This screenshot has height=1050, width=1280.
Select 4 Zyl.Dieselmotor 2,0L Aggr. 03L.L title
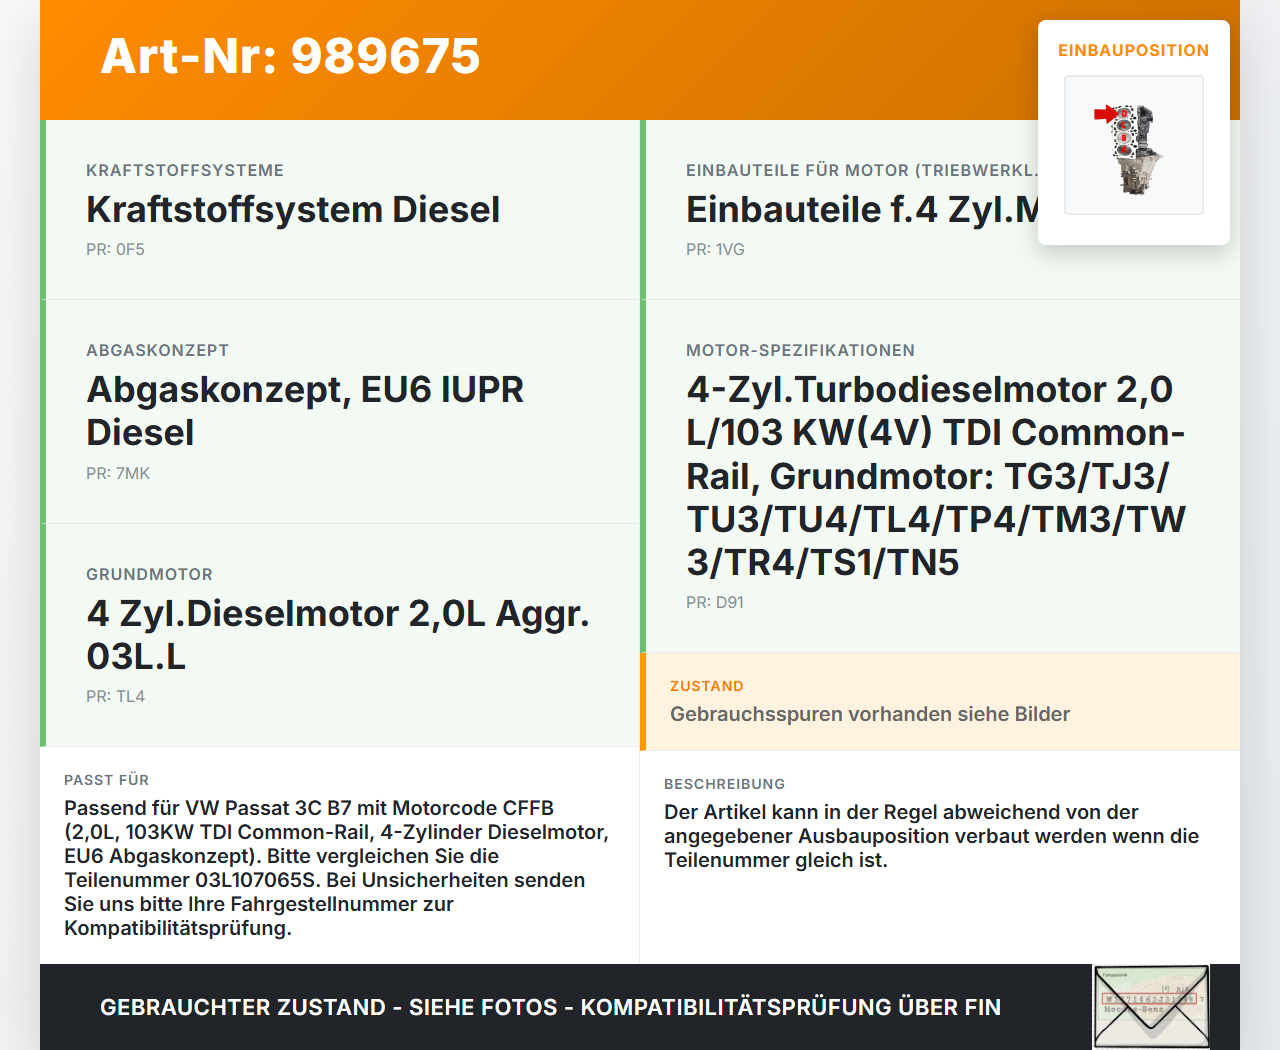click(x=338, y=635)
